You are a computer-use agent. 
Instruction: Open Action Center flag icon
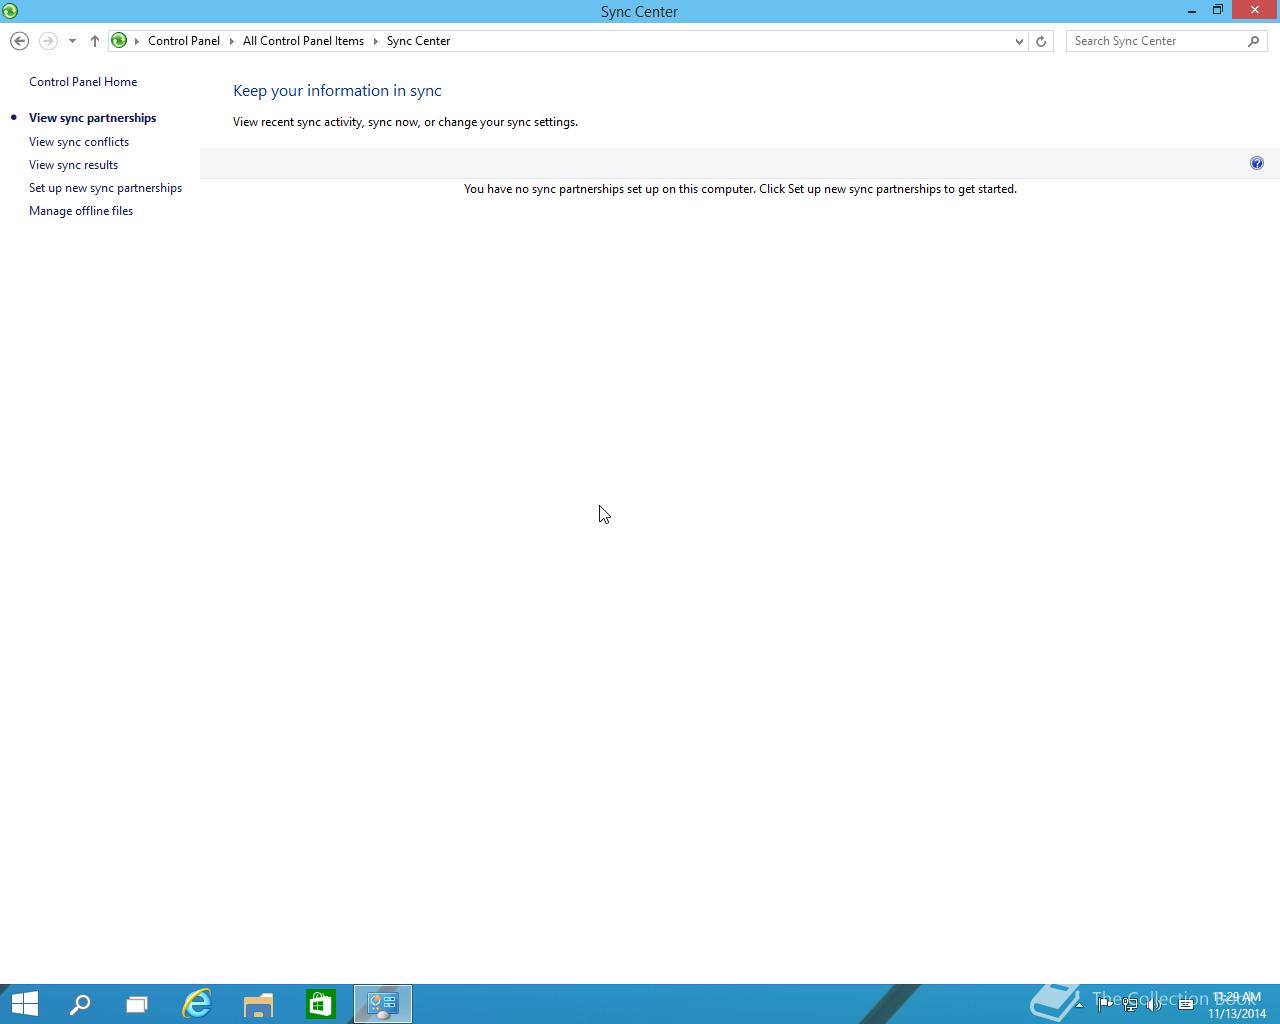[x=1104, y=1005]
